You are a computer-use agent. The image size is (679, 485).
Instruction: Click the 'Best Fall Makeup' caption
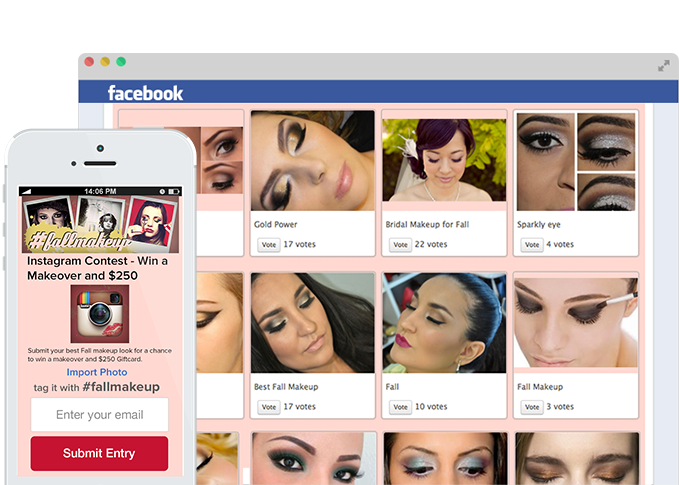point(286,387)
